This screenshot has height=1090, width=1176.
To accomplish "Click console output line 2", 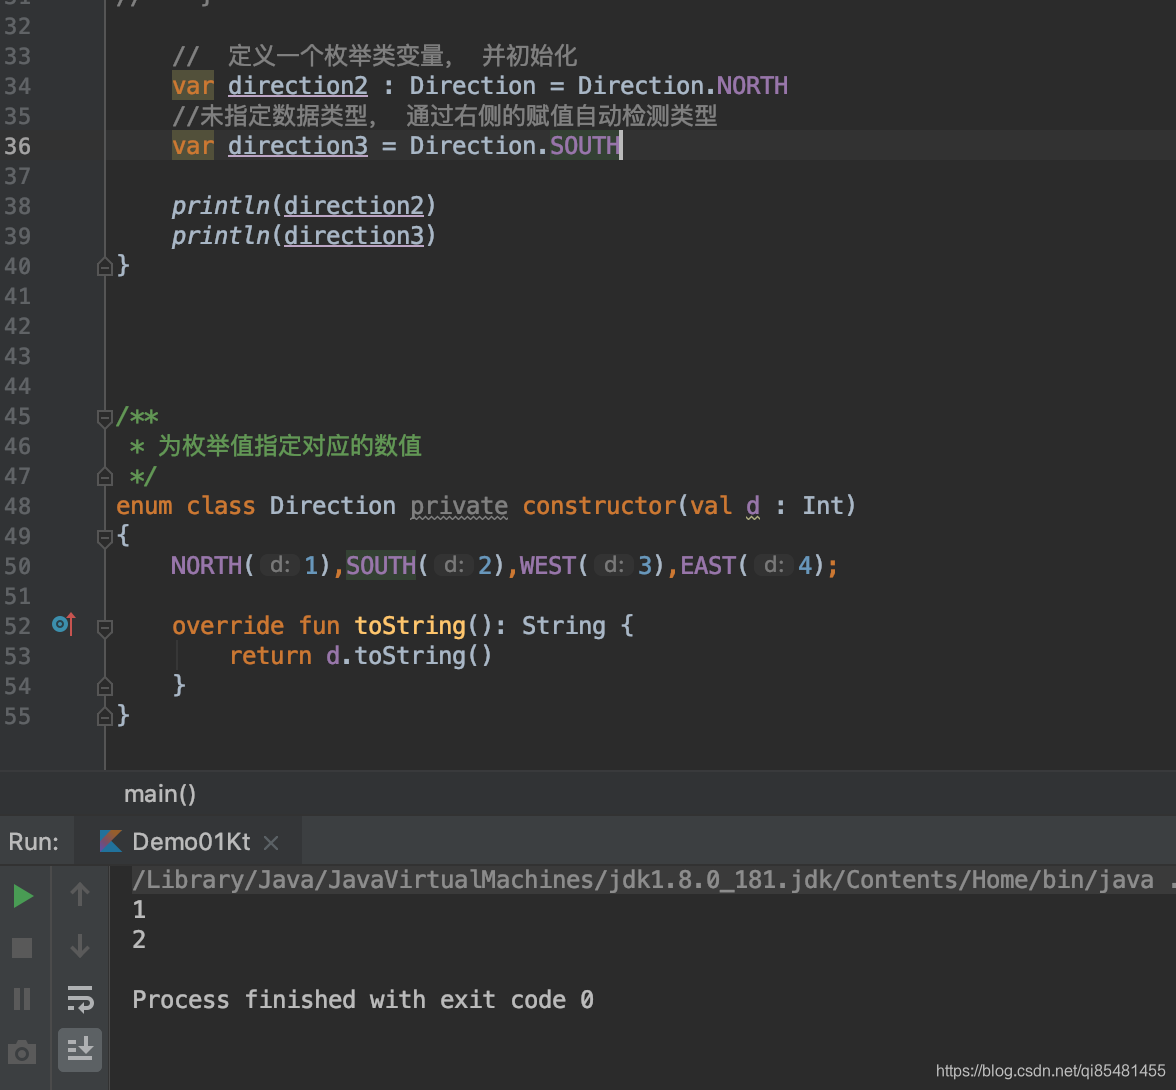I will (139, 939).
